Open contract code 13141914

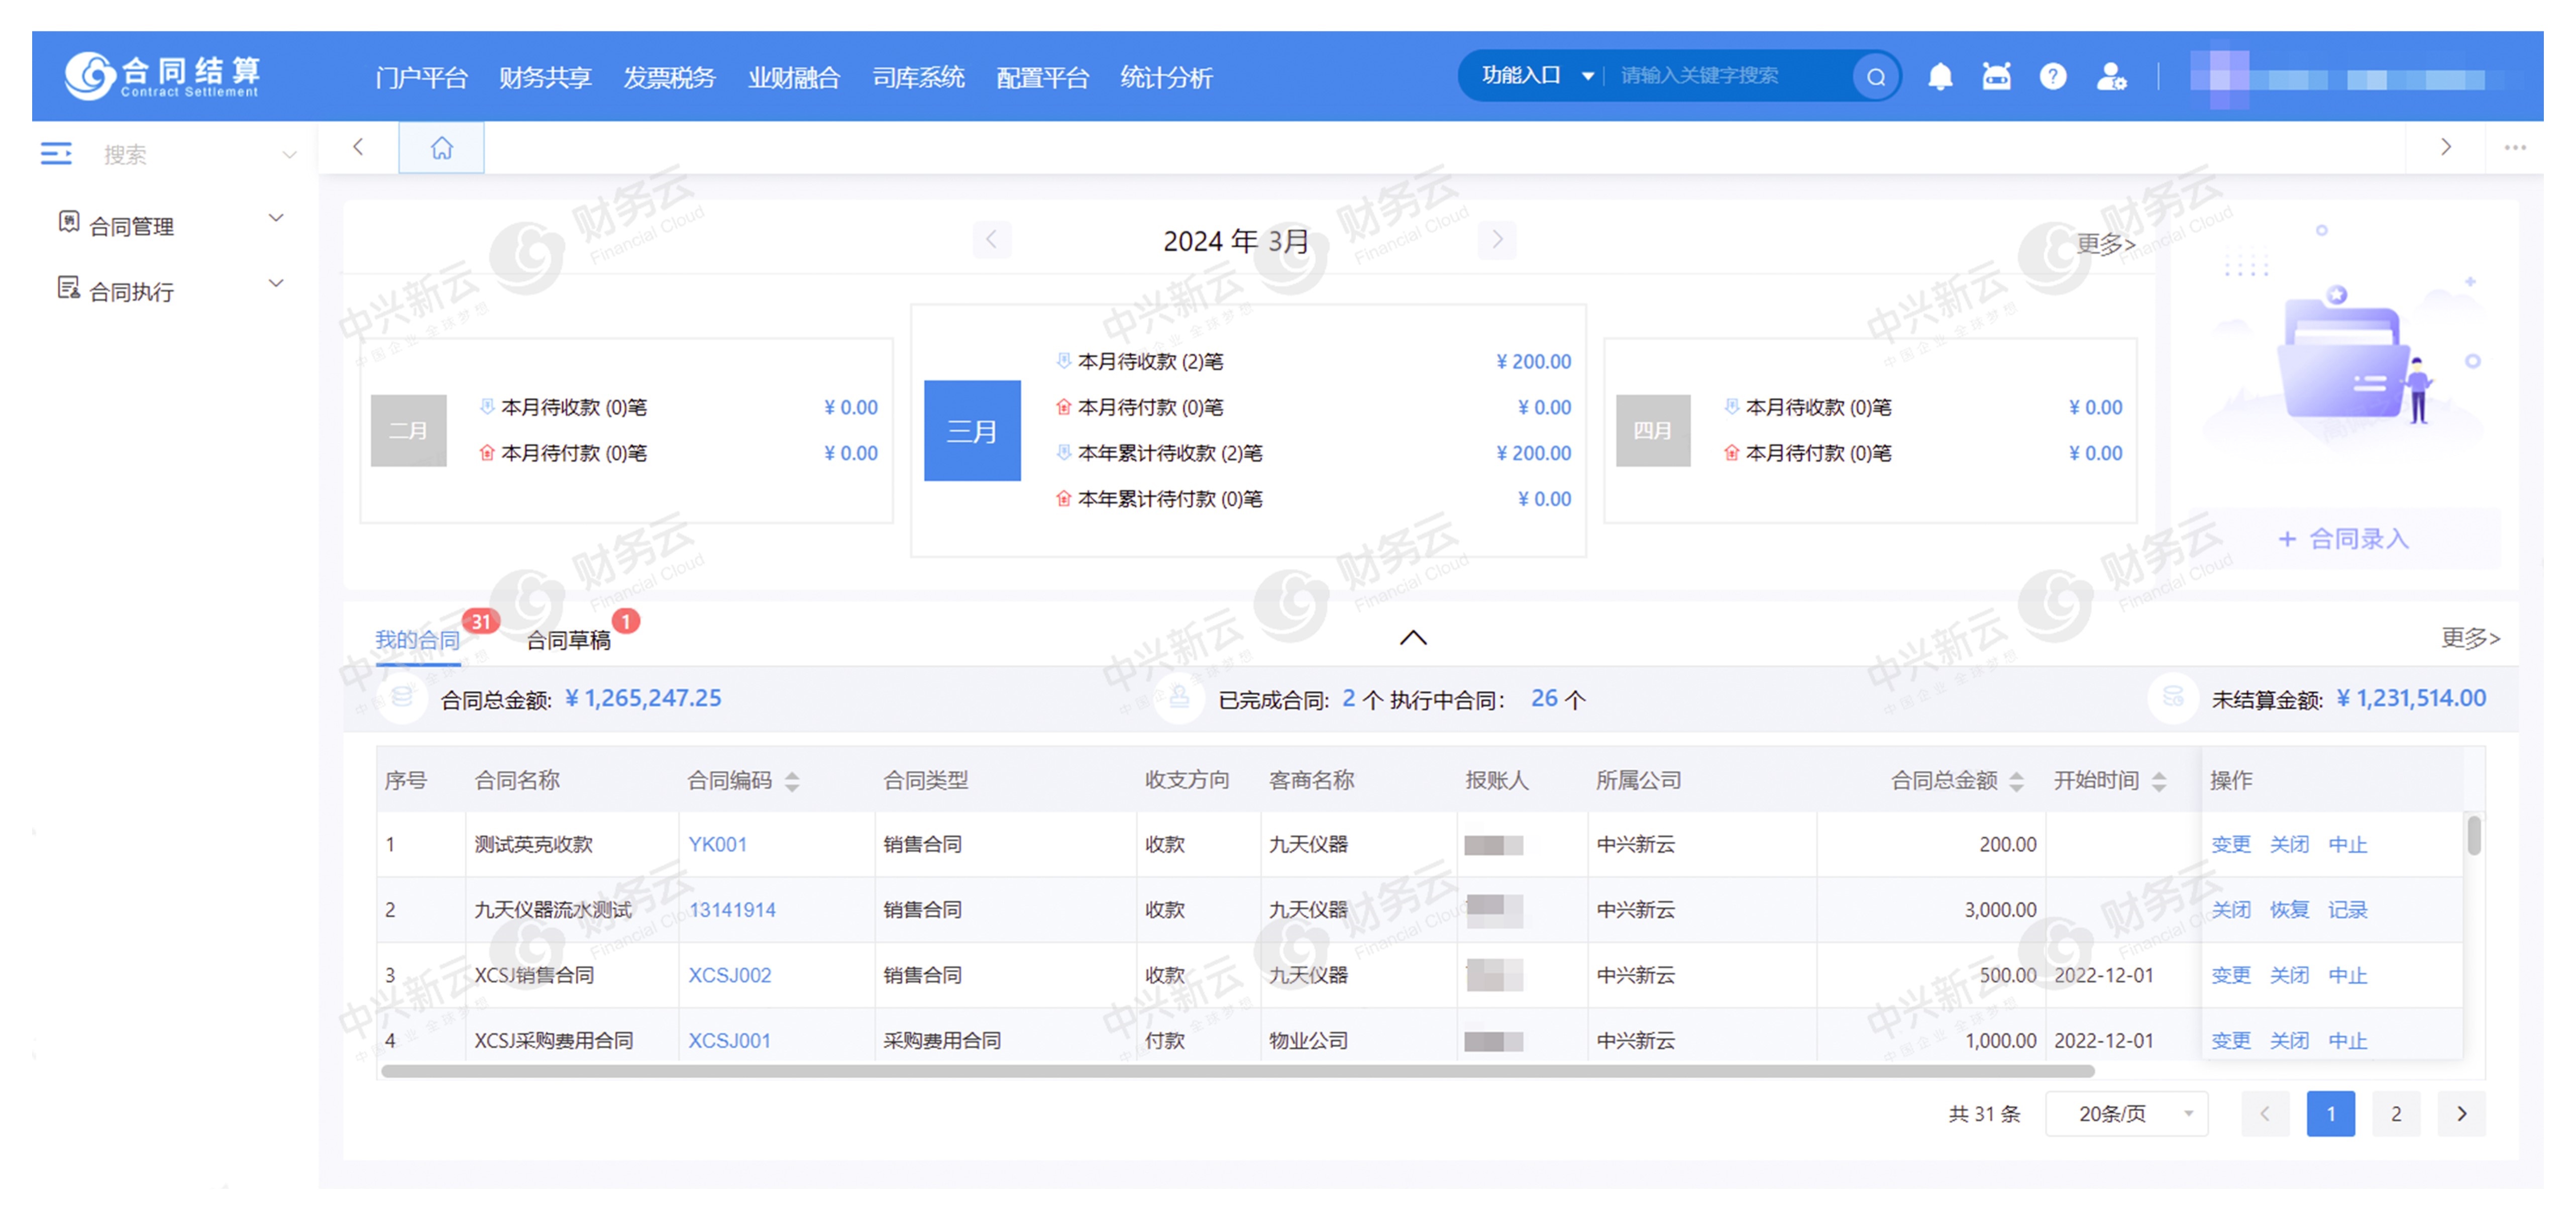pos(732,910)
